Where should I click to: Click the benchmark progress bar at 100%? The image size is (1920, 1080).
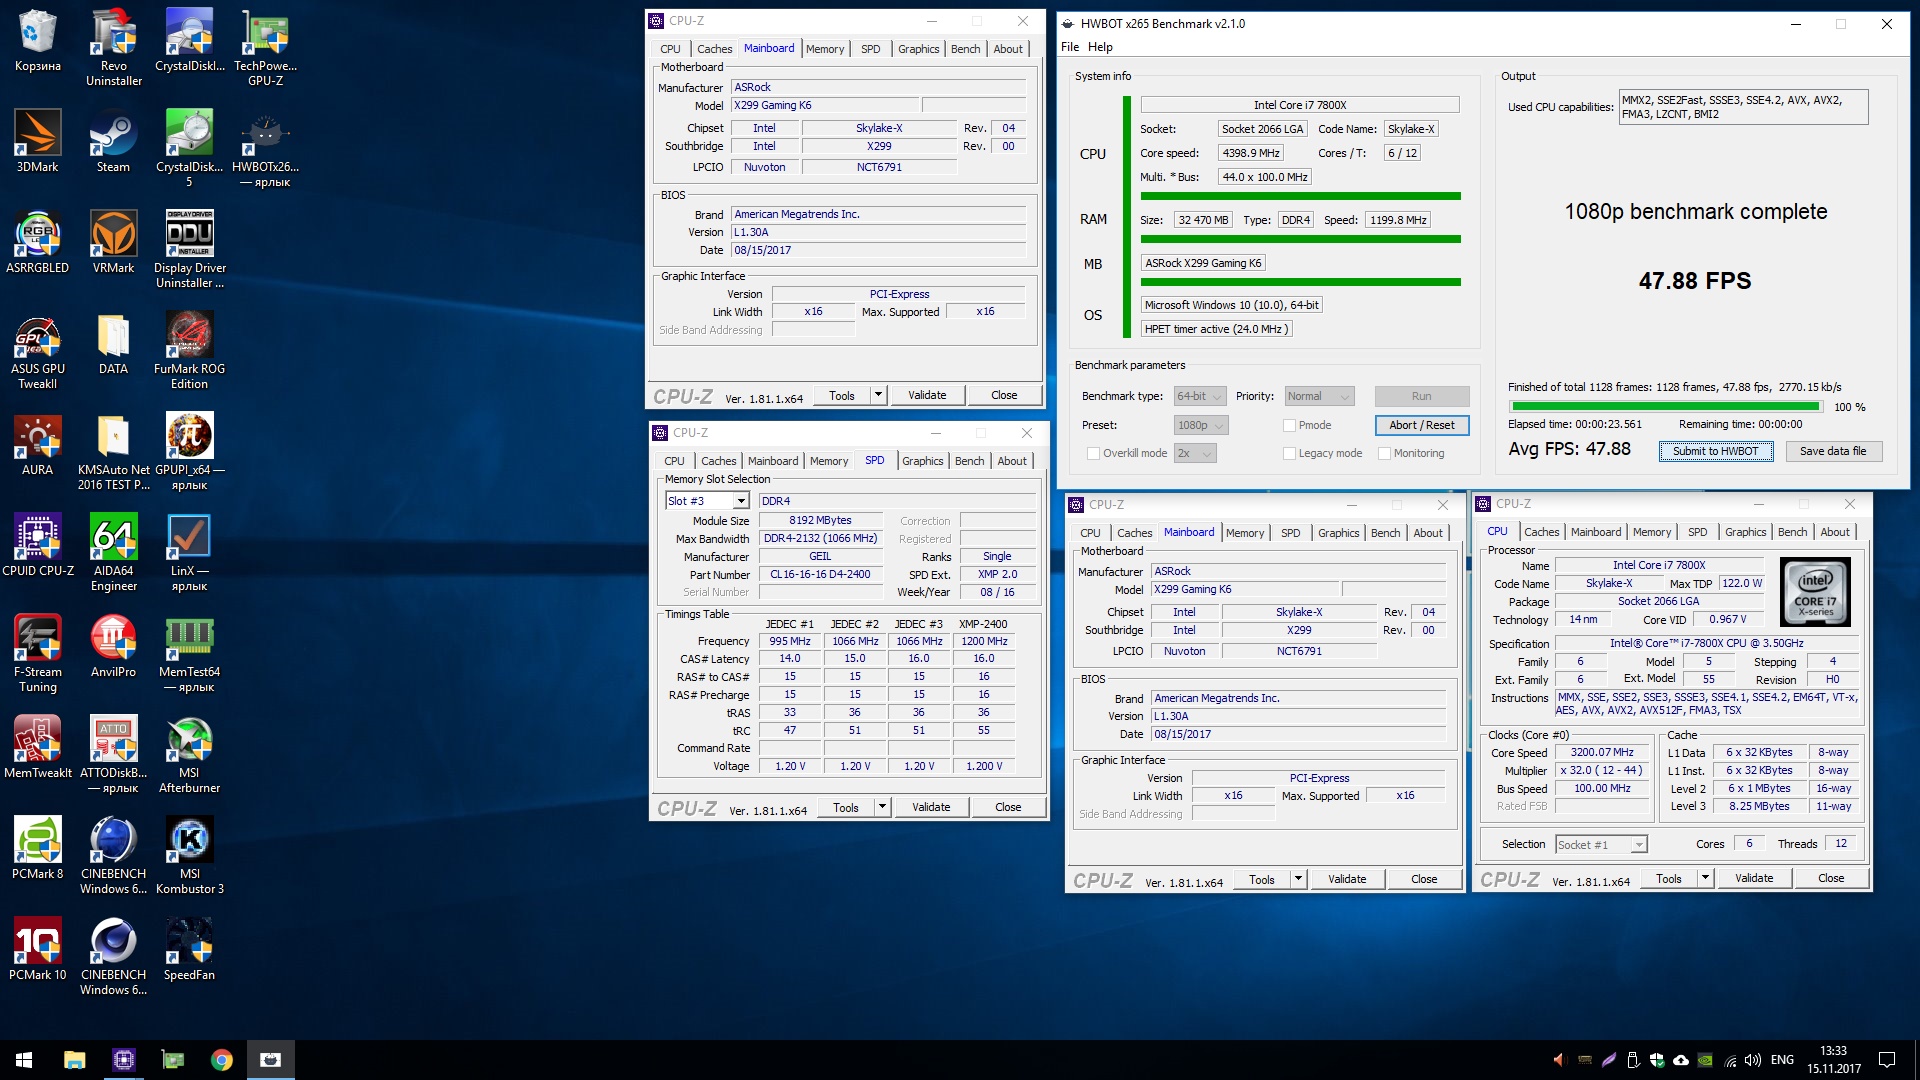pyautogui.click(x=1665, y=407)
